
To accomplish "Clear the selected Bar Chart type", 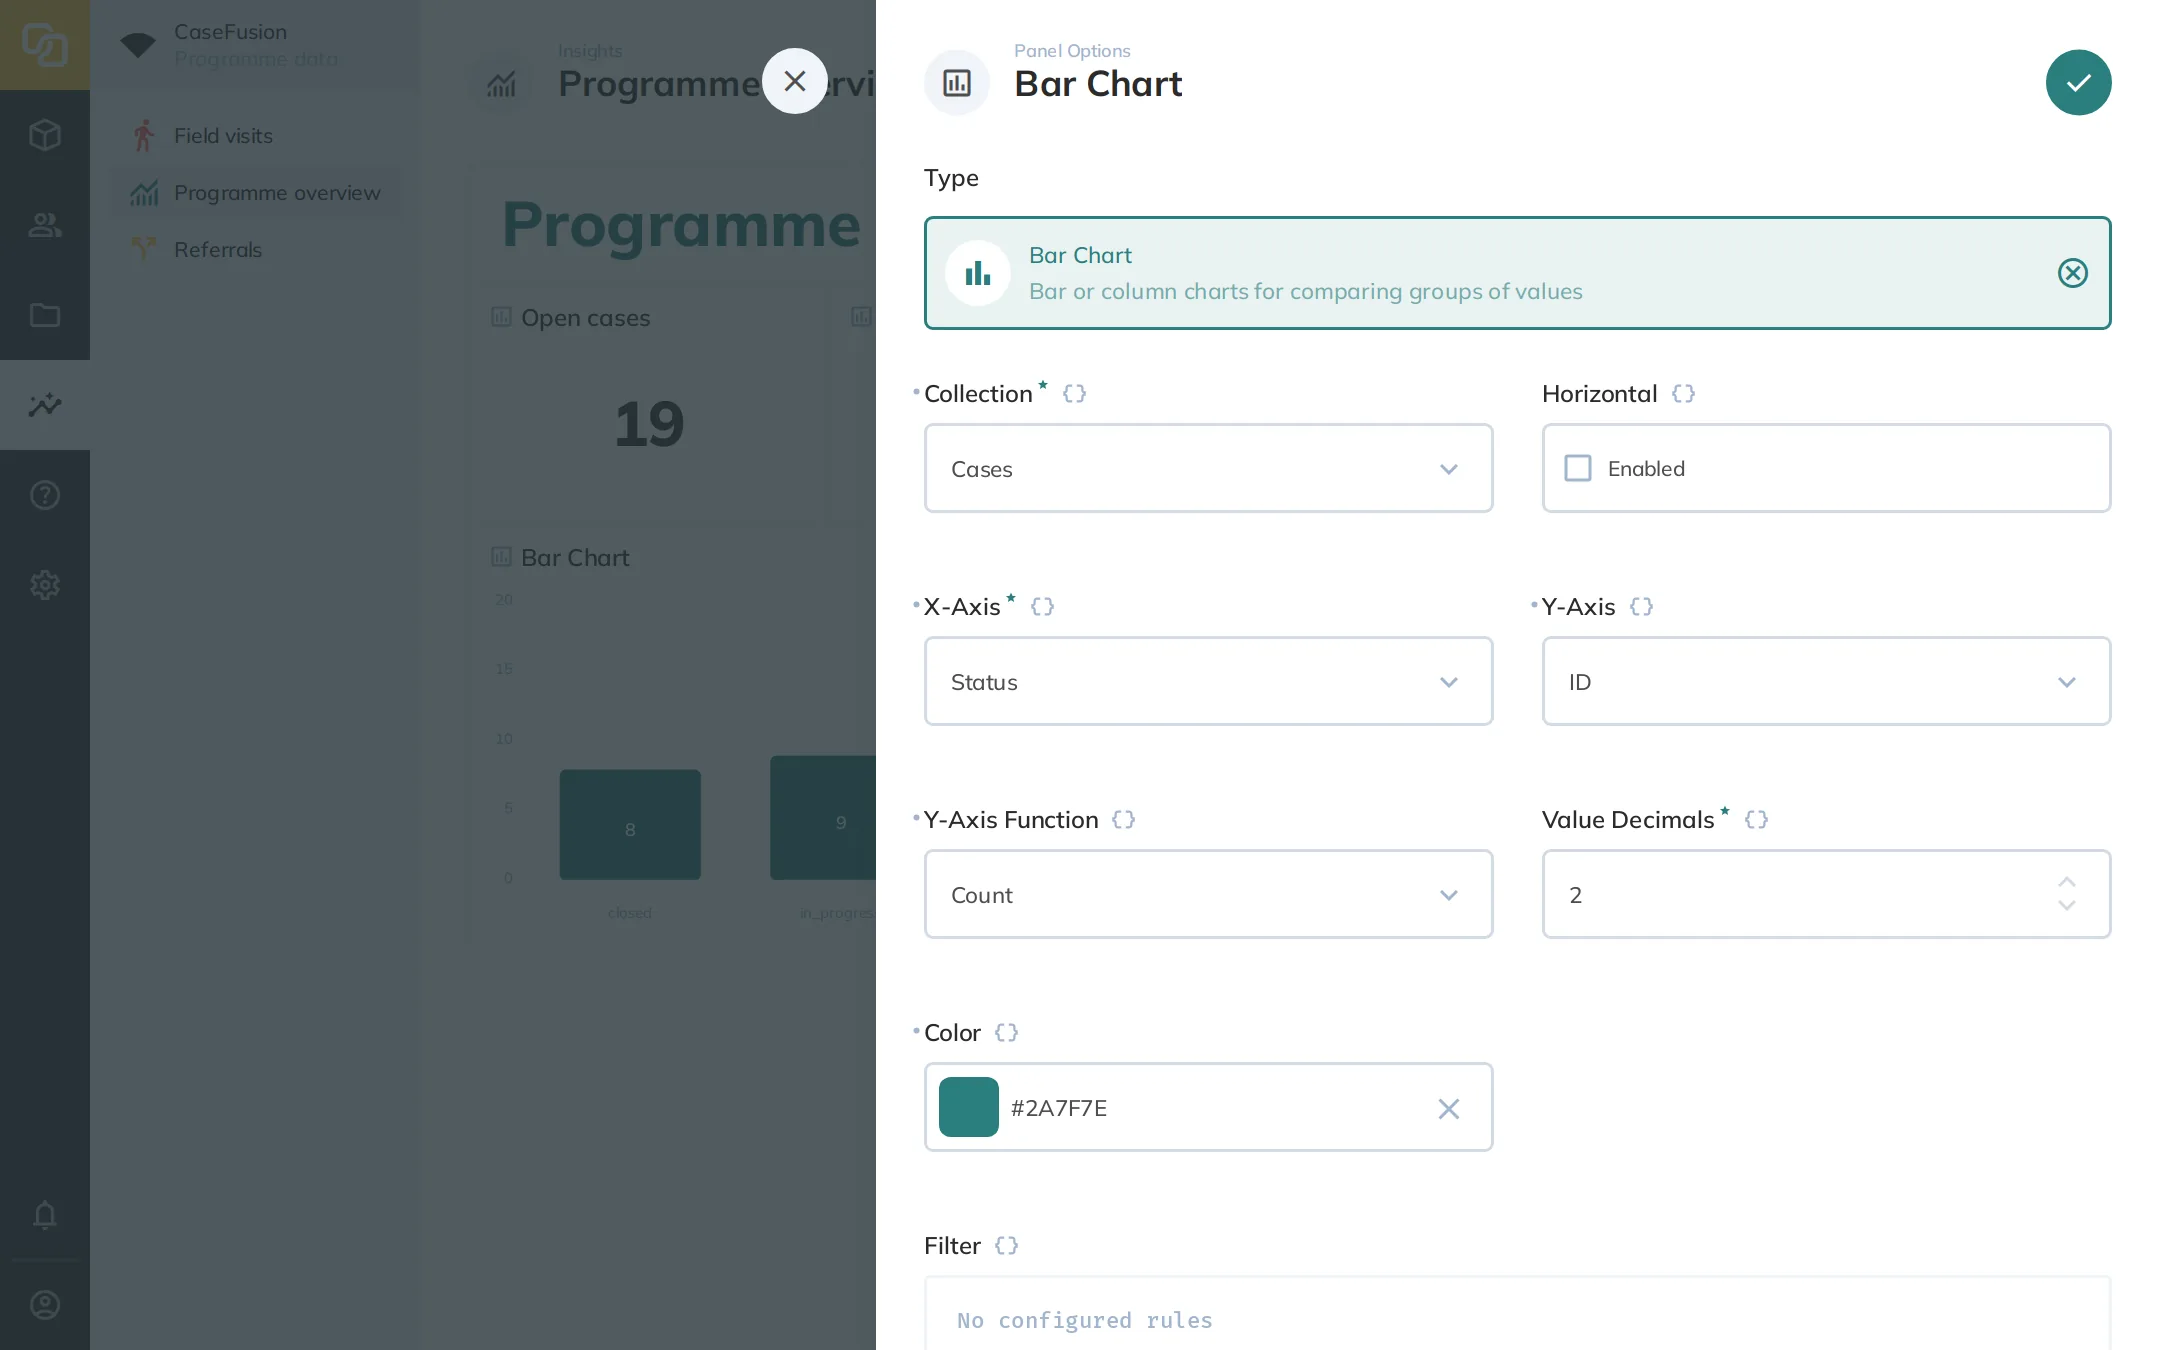I will click(2073, 273).
